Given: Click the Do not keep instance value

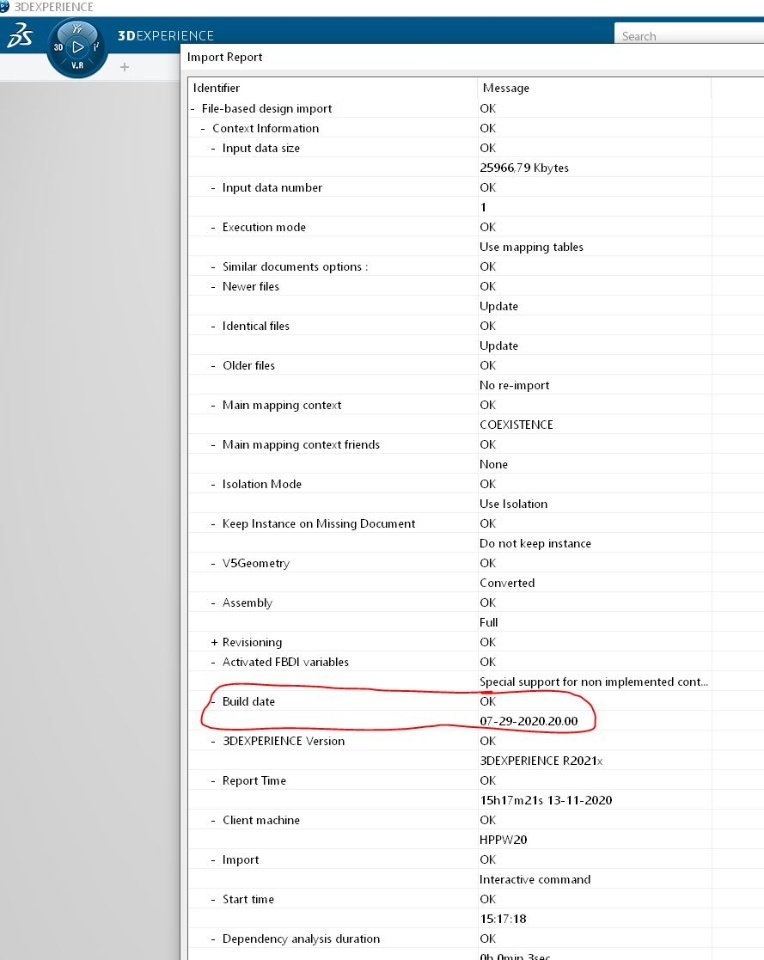Looking at the screenshot, I should (535, 544).
